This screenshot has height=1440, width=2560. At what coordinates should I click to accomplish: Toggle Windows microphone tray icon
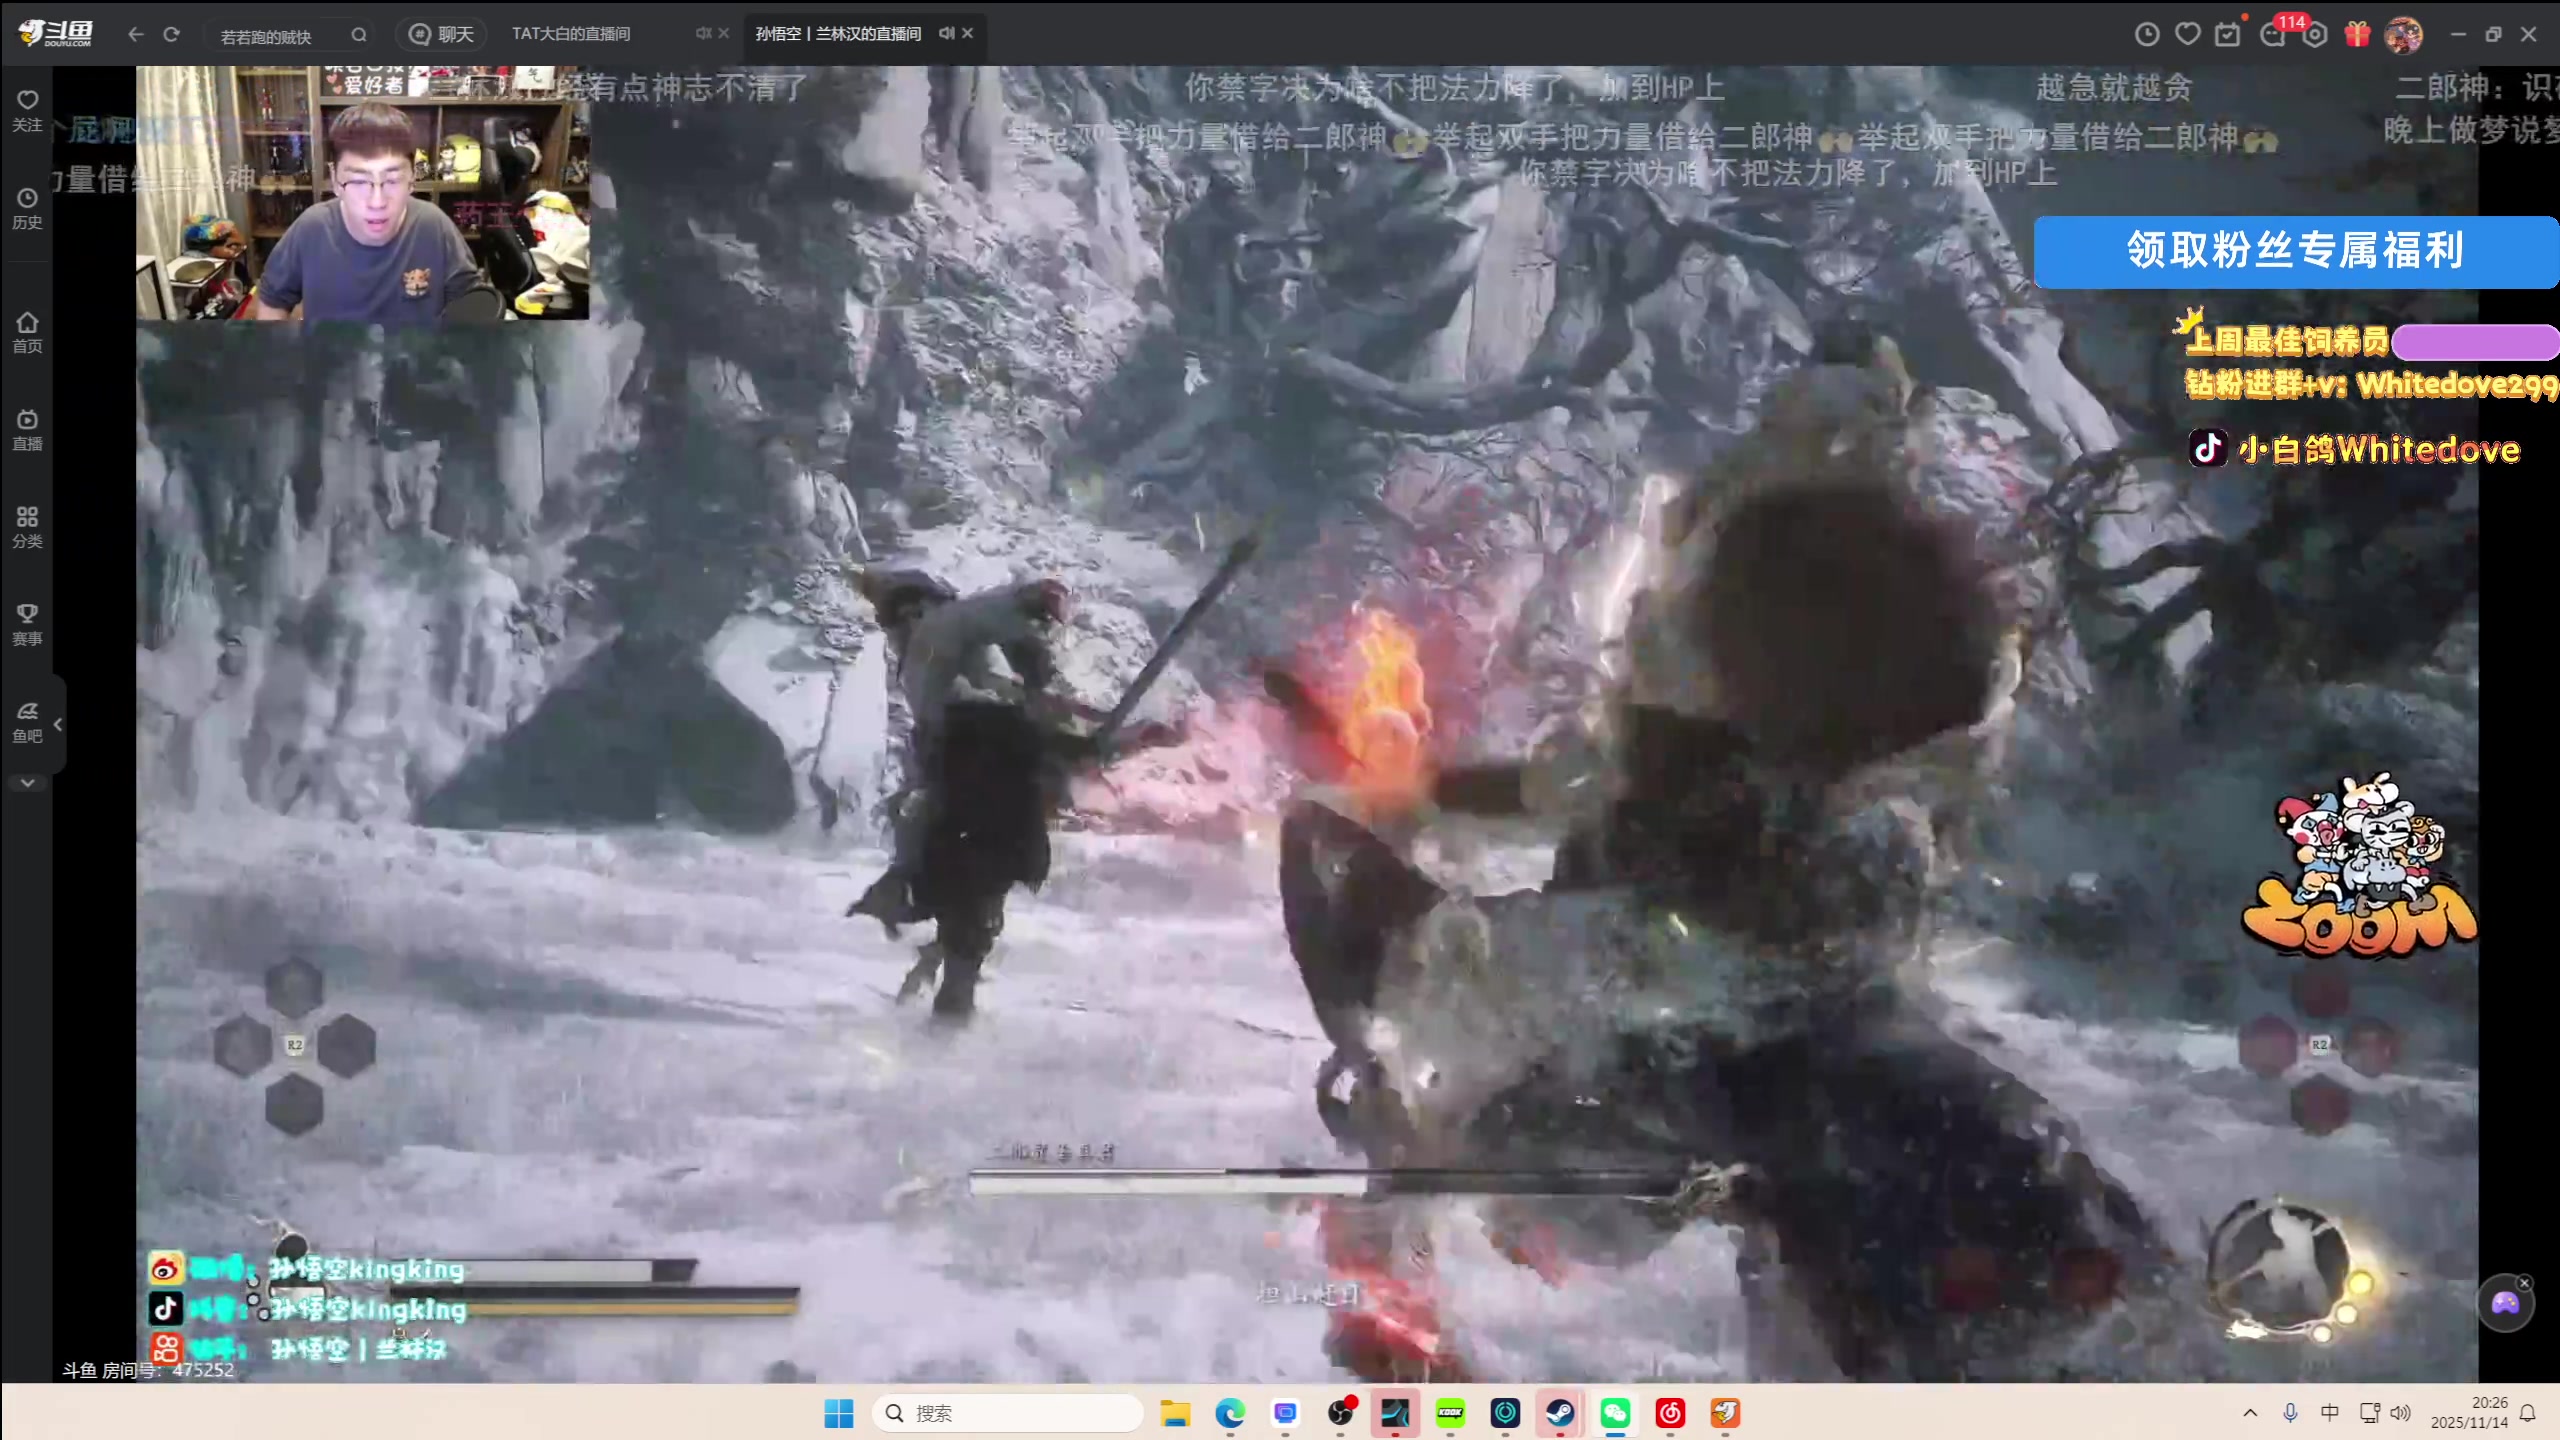click(x=2290, y=1412)
